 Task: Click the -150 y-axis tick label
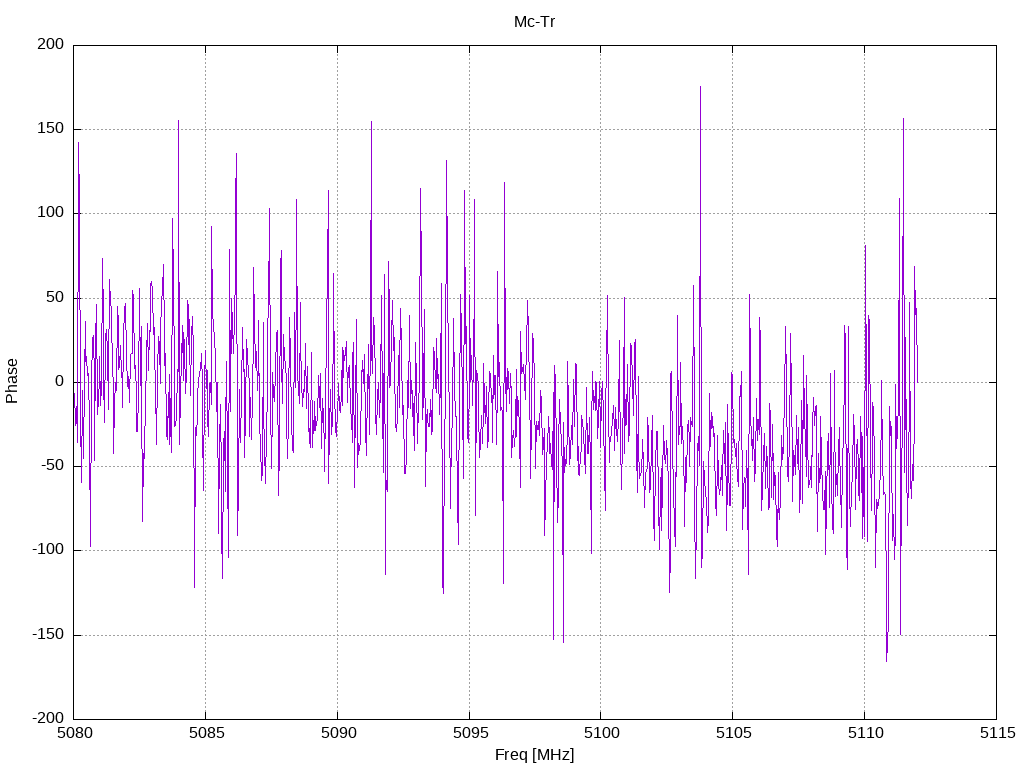[x=48, y=634]
